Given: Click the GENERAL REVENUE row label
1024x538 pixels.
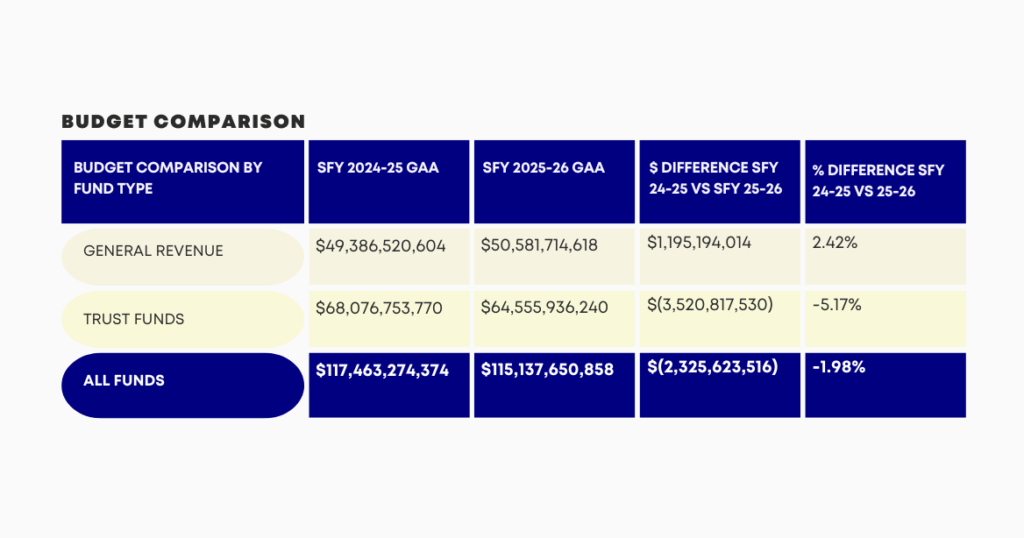Looking at the screenshot, I should 183,257.
